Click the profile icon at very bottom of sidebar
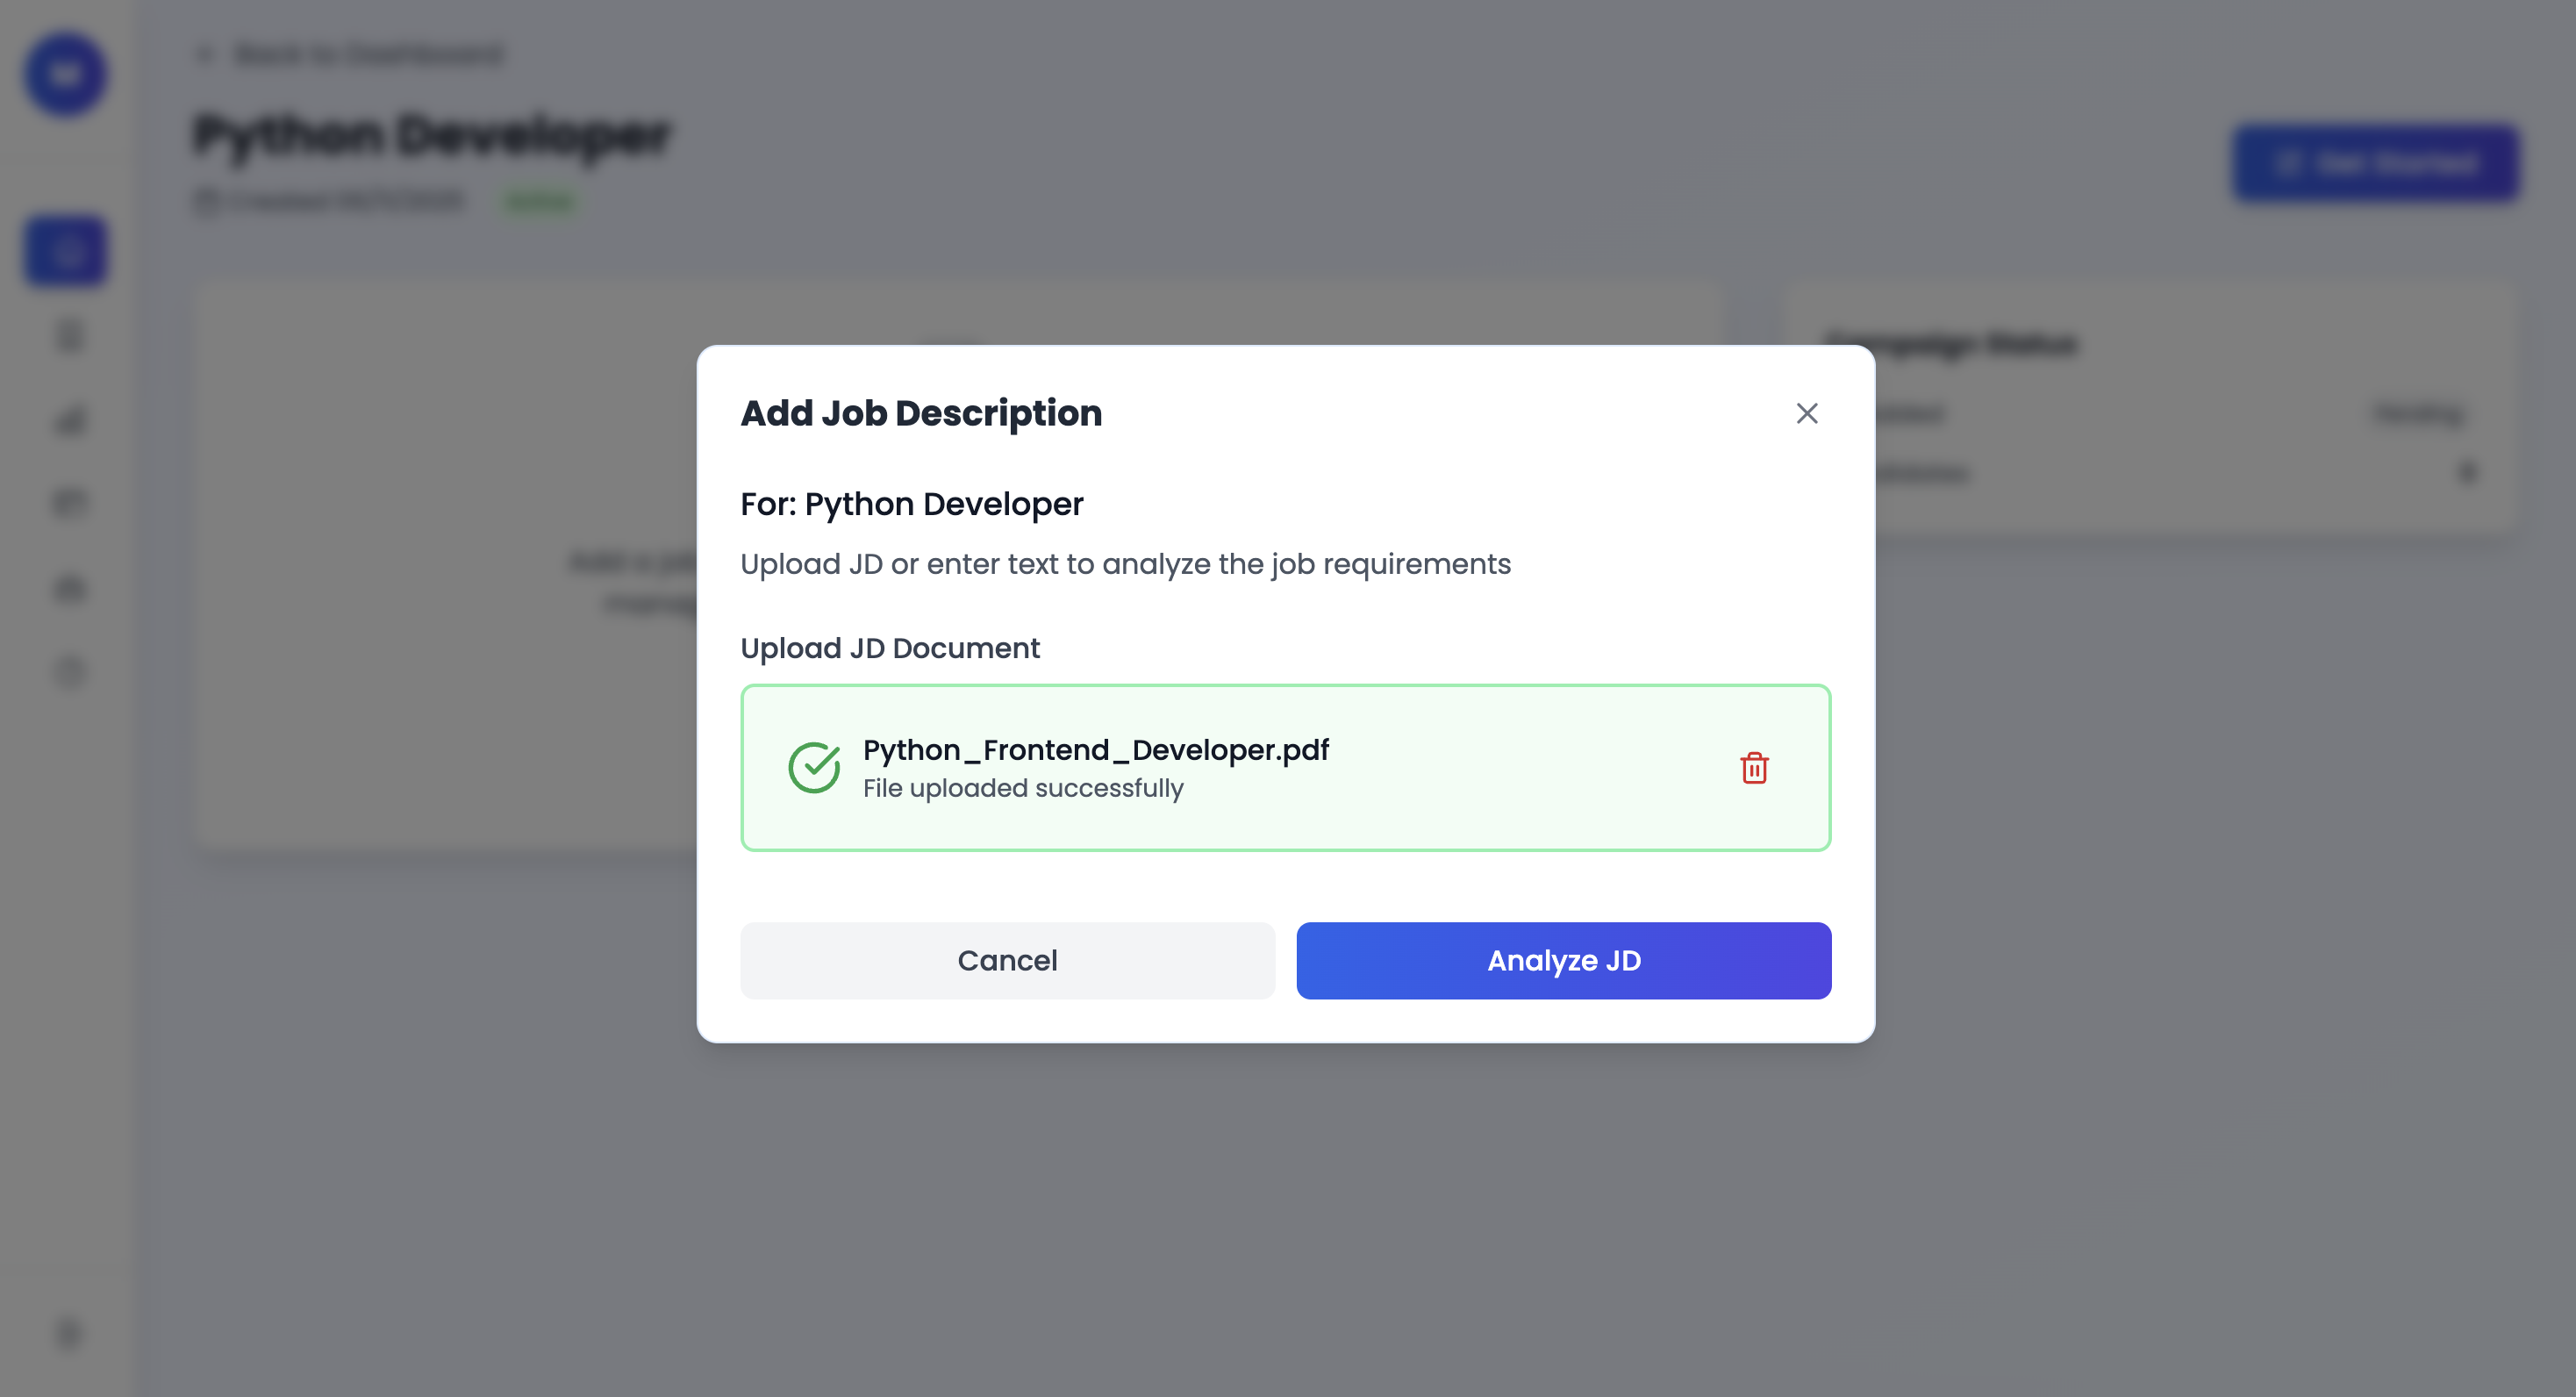 (x=66, y=1332)
